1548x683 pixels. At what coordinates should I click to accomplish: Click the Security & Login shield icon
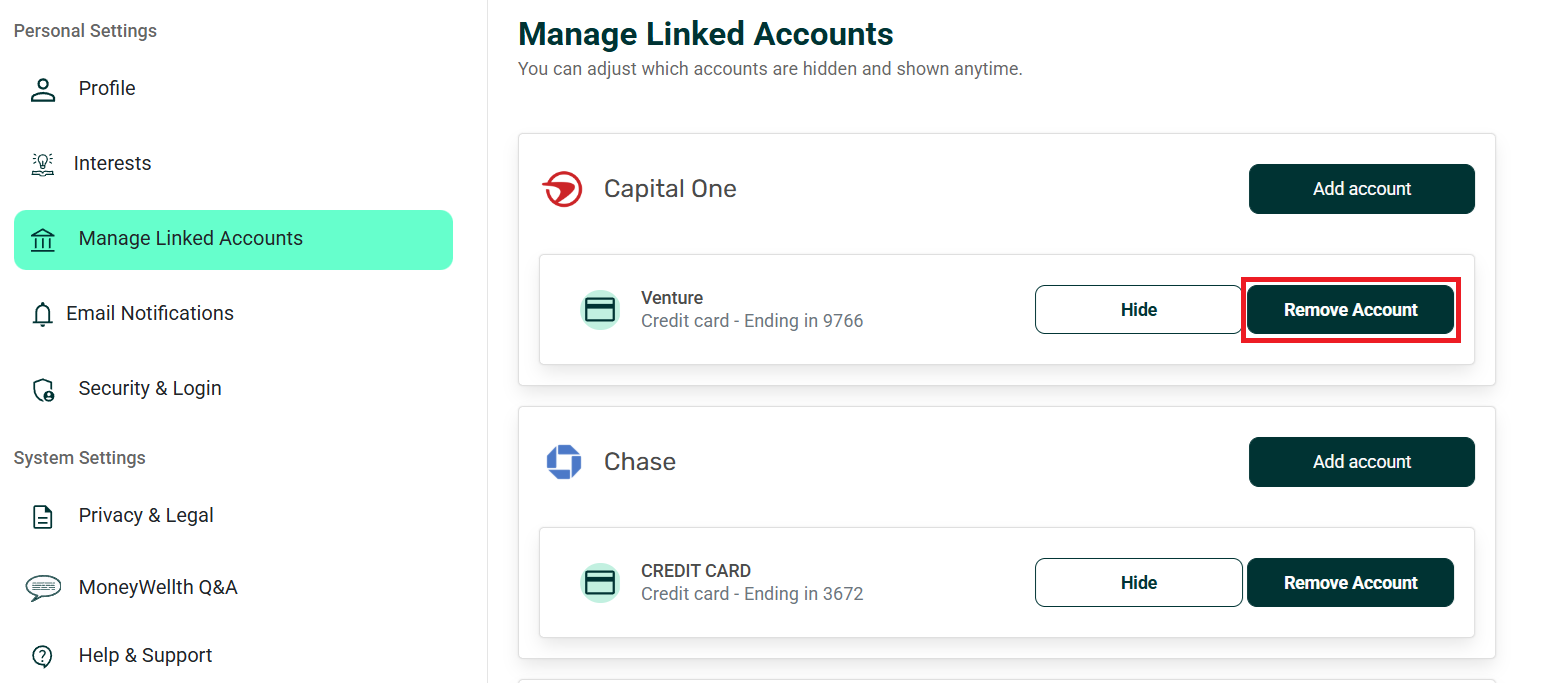[x=43, y=389]
